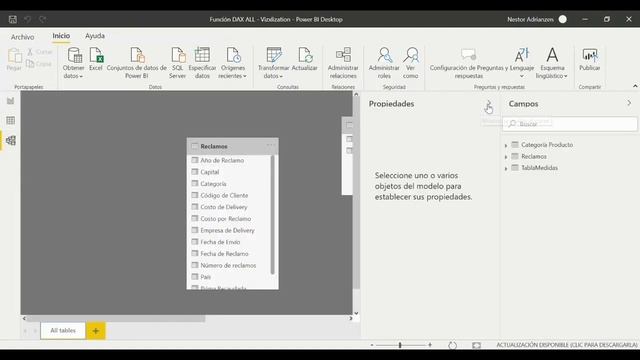Viewport: 640px width, 360px height.
Task: Select the Código de Cliente field
Action: [x=224, y=196]
